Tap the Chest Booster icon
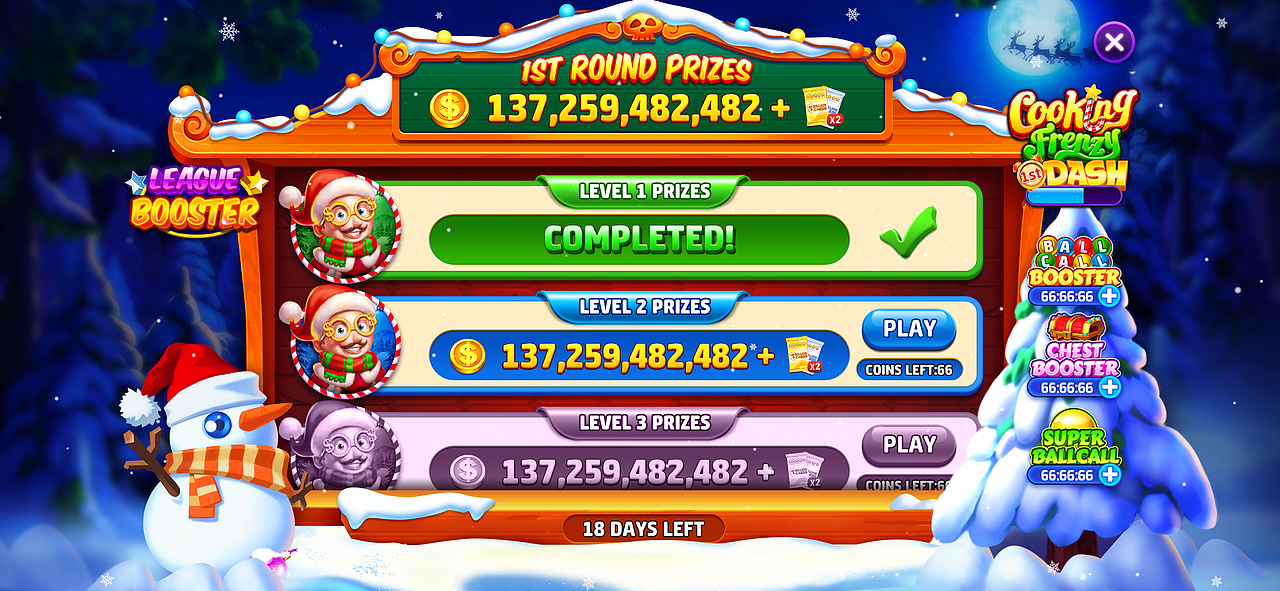Screen dimensions: 1280x591 click(x=1074, y=345)
